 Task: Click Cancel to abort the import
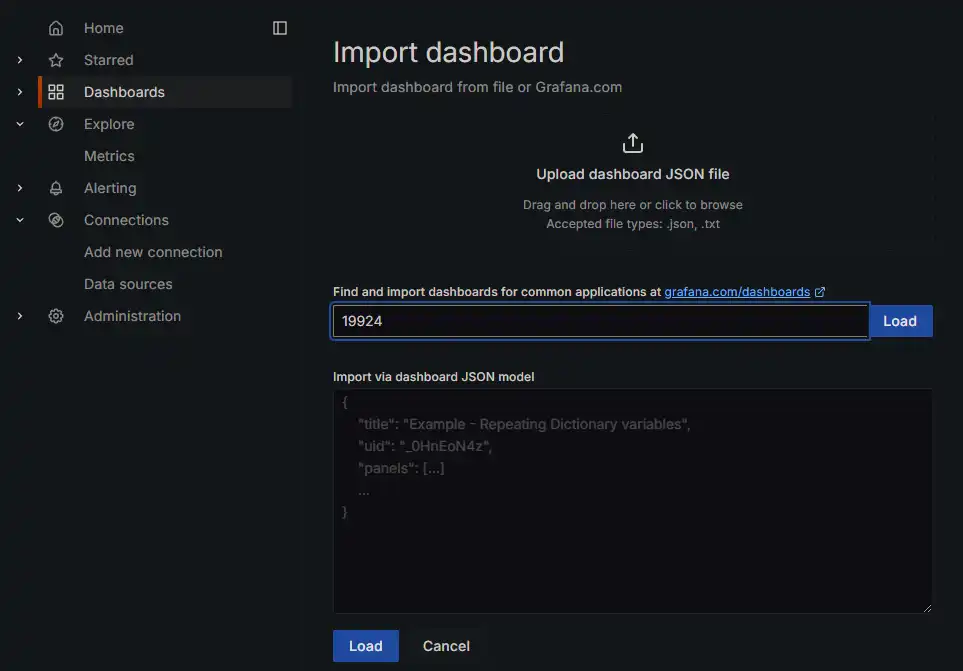[446, 645]
